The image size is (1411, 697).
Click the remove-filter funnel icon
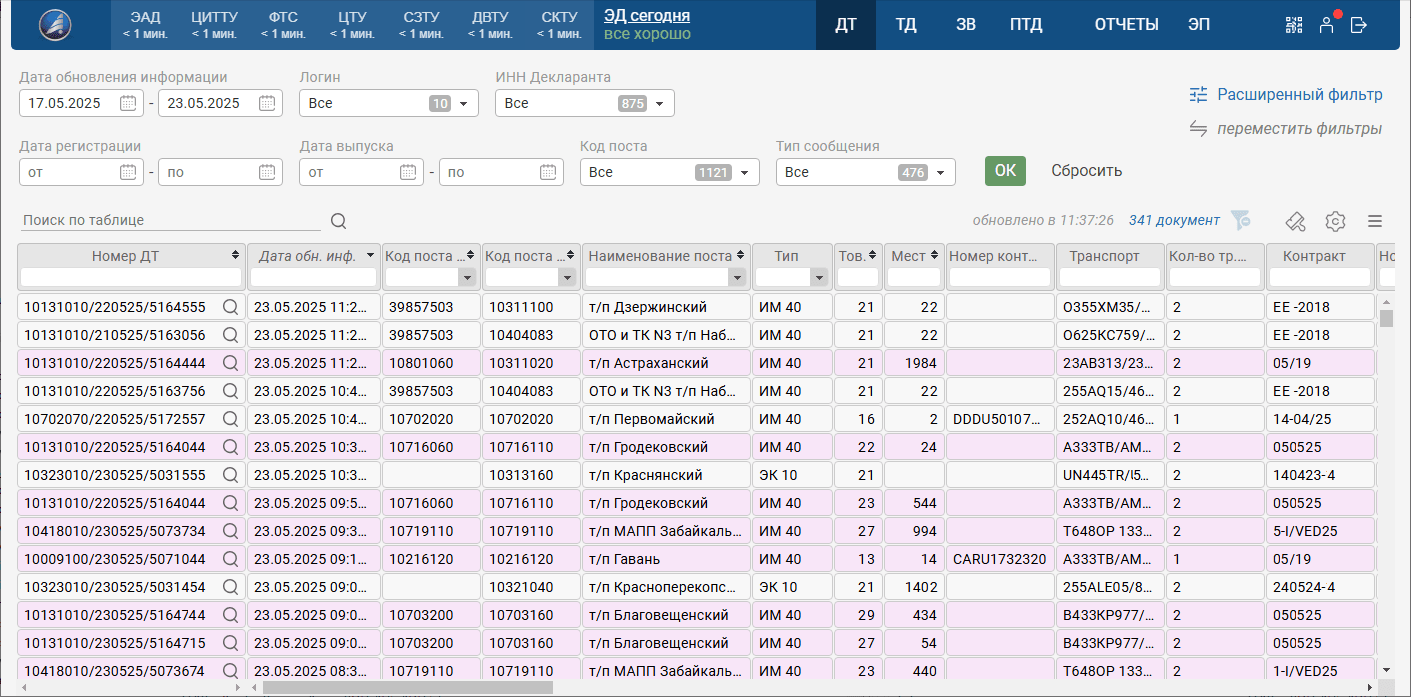1241,220
